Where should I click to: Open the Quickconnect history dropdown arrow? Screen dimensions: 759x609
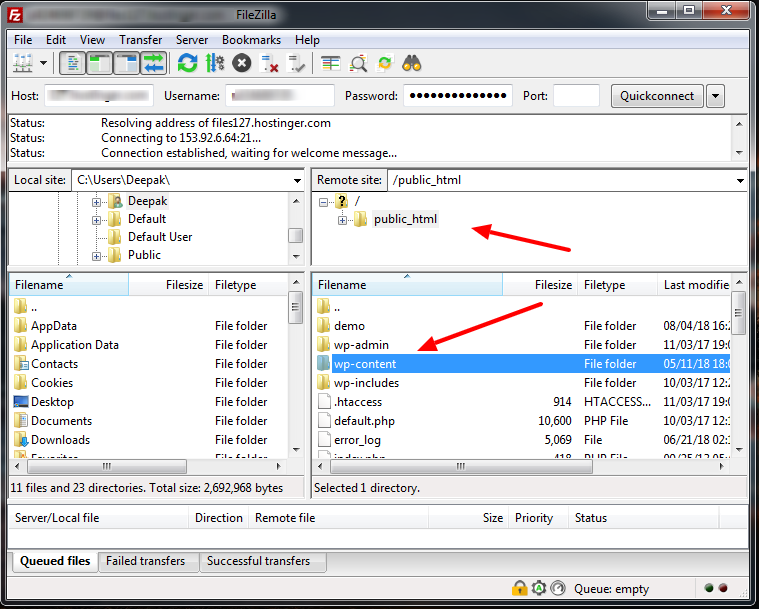click(715, 96)
